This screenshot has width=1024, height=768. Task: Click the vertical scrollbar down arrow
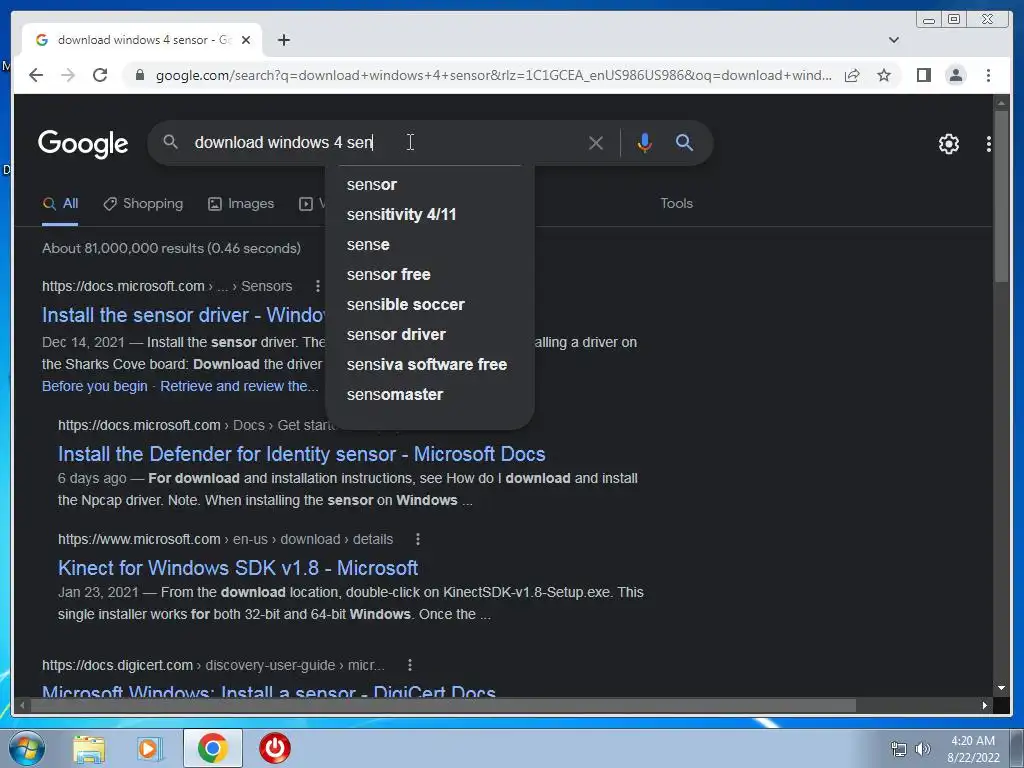pos(1001,688)
